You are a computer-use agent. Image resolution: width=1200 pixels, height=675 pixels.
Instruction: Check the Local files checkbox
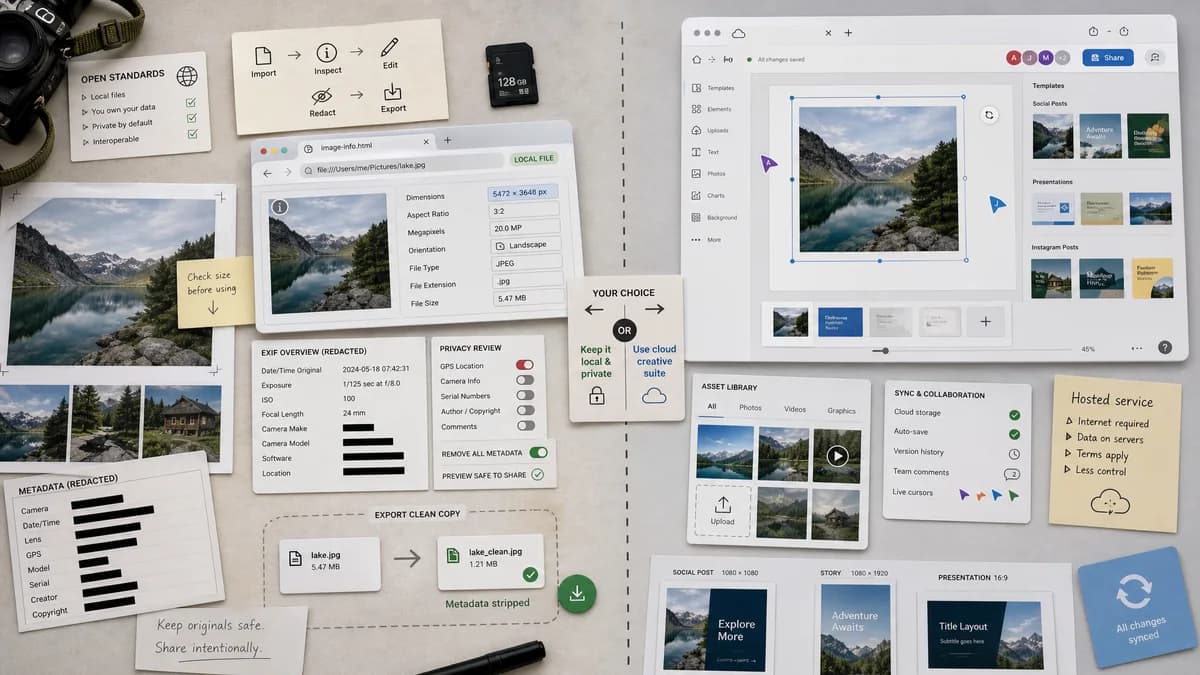[x=190, y=101]
